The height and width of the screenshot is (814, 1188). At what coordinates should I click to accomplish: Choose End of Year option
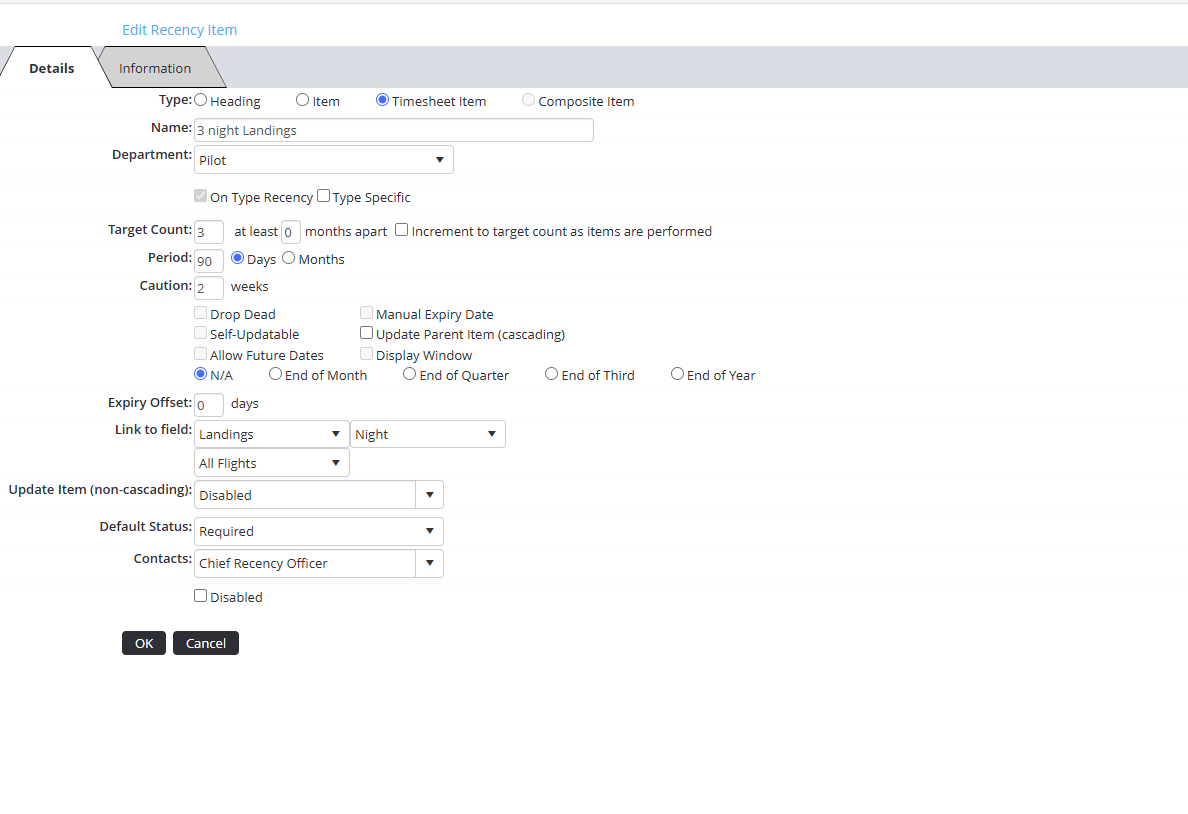(x=677, y=374)
